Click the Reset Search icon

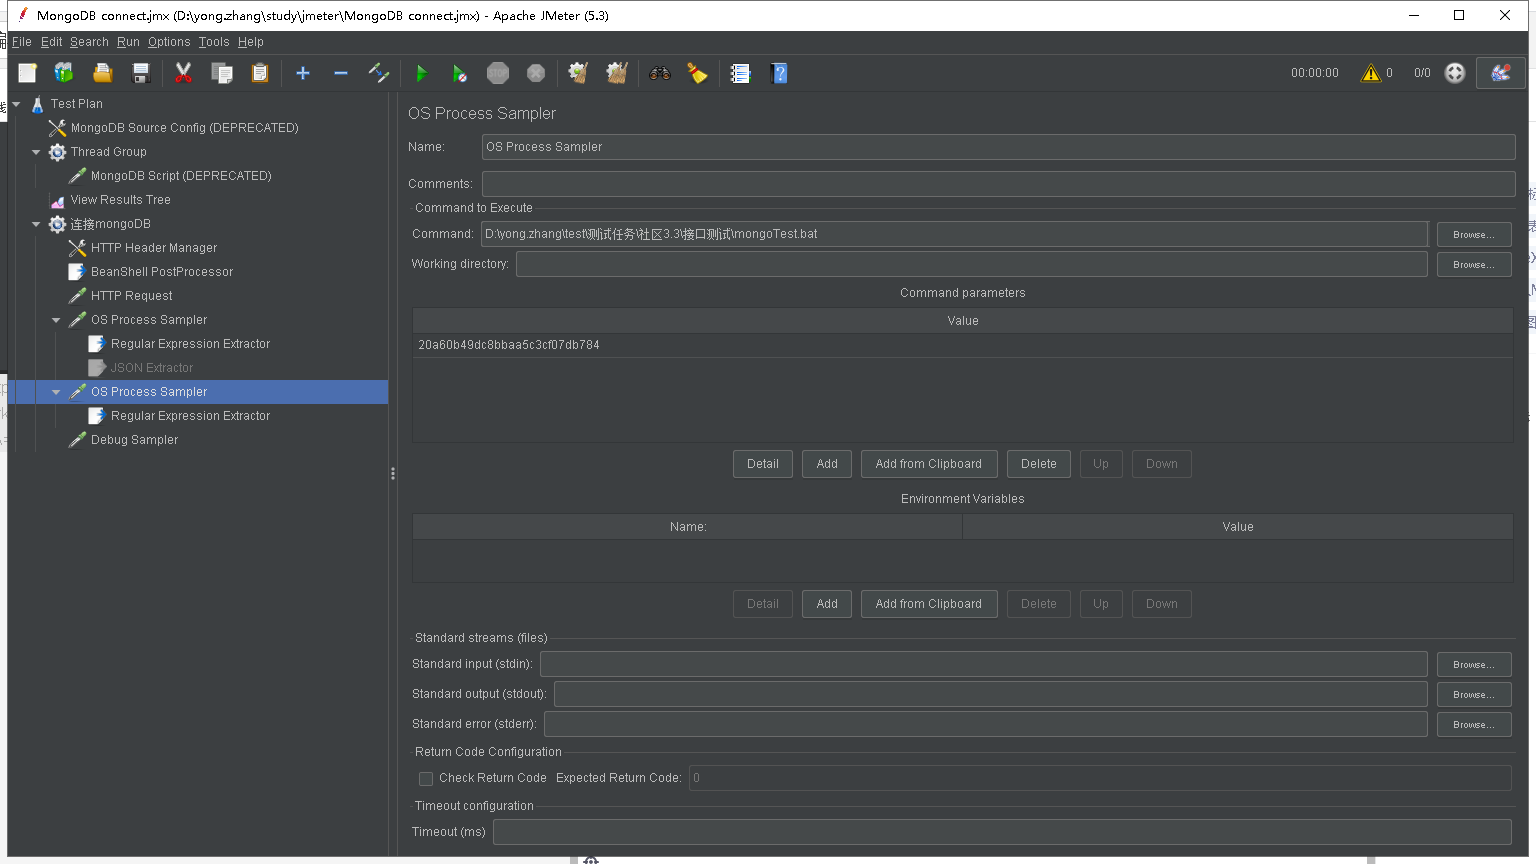[698, 73]
